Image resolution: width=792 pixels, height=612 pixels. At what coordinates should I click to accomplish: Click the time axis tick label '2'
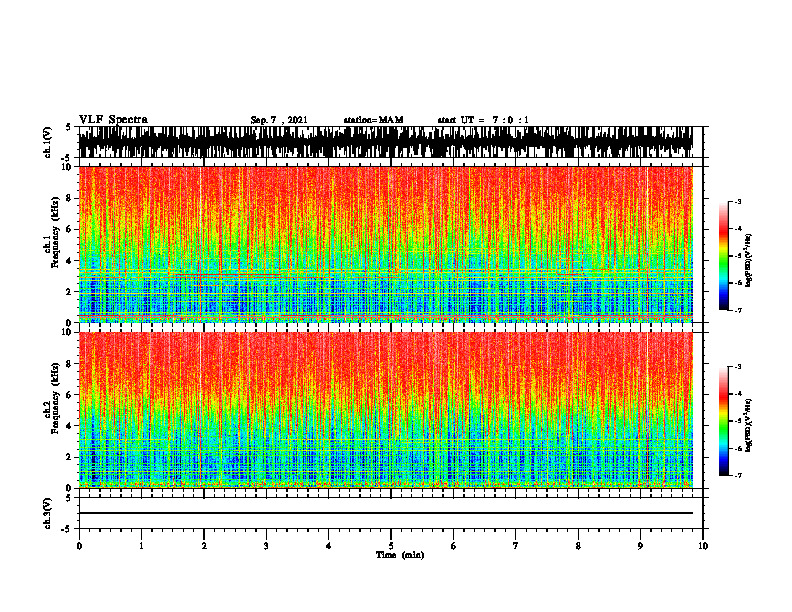pyautogui.click(x=204, y=546)
